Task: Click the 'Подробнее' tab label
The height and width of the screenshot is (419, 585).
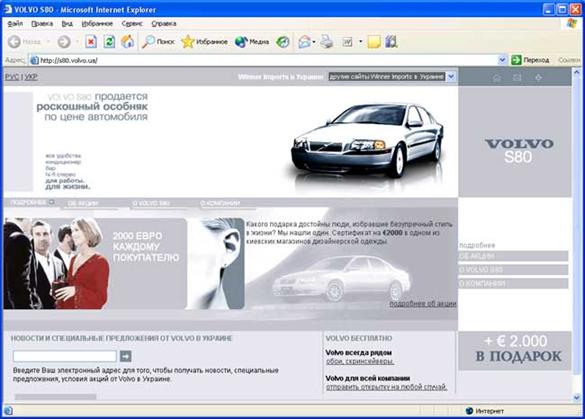Action: pyautogui.click(x=29, y=203)
